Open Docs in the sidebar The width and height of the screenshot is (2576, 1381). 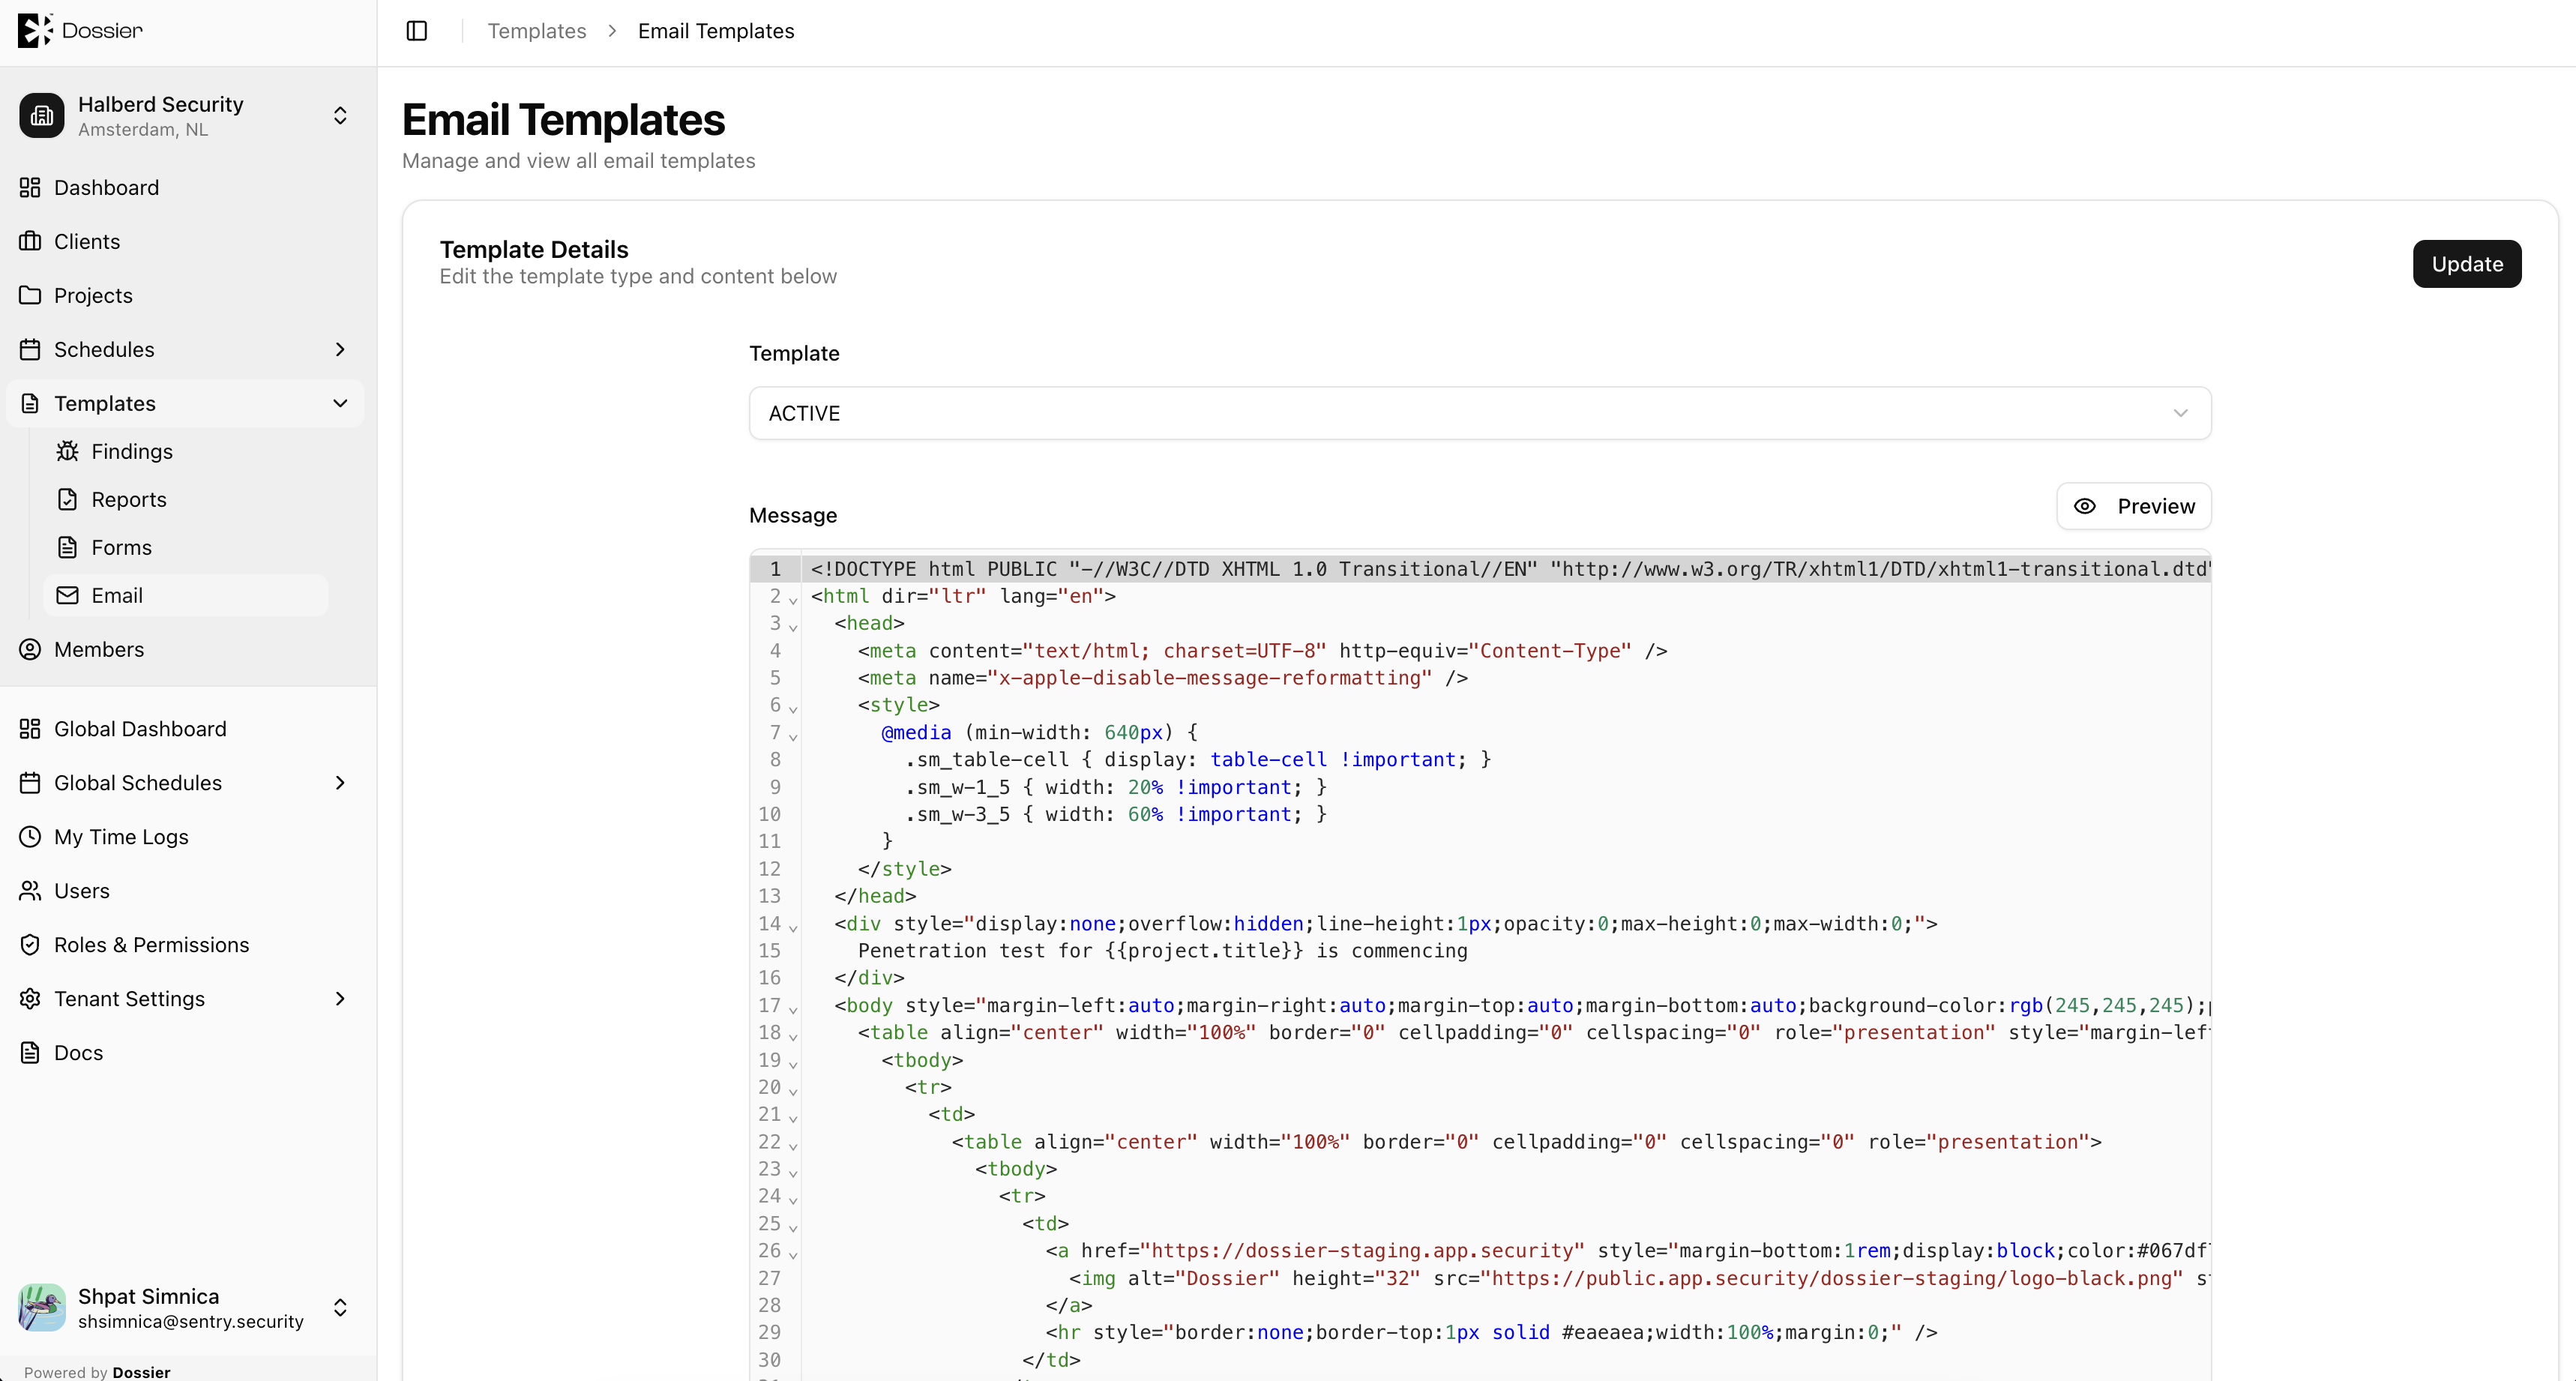(186, 1054)
